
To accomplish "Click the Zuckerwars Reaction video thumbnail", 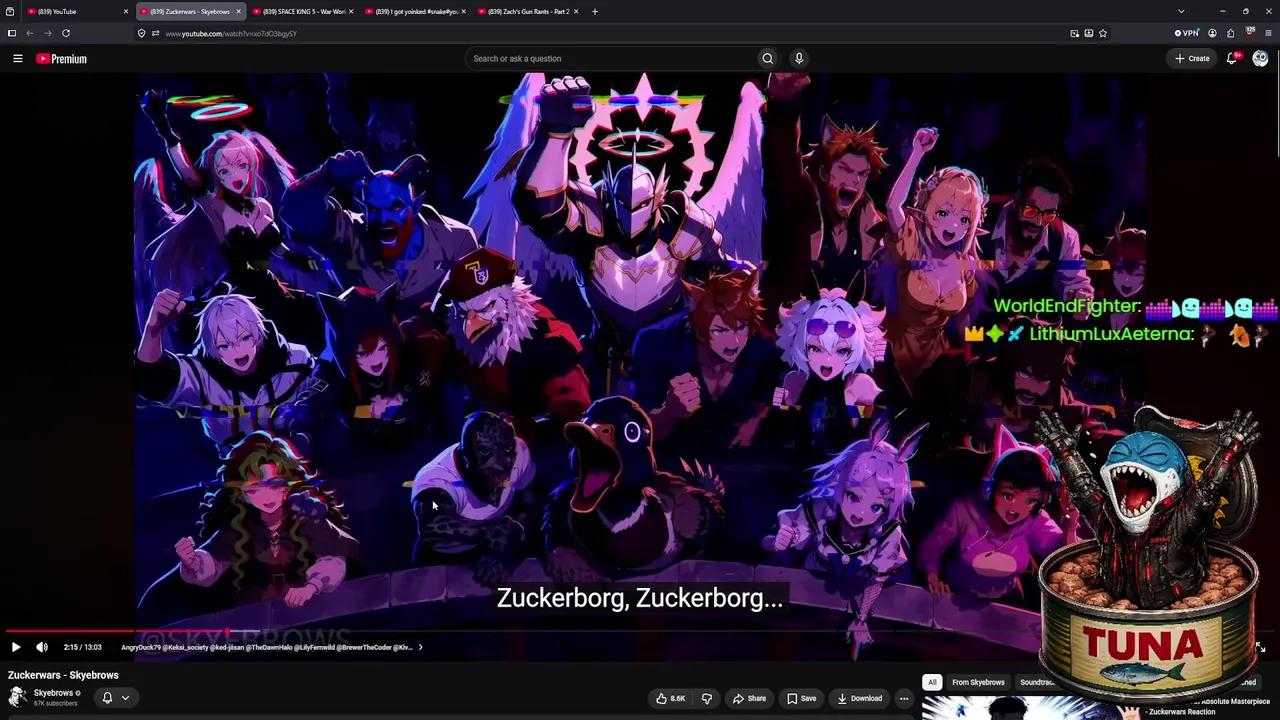I will [1030, 708].
